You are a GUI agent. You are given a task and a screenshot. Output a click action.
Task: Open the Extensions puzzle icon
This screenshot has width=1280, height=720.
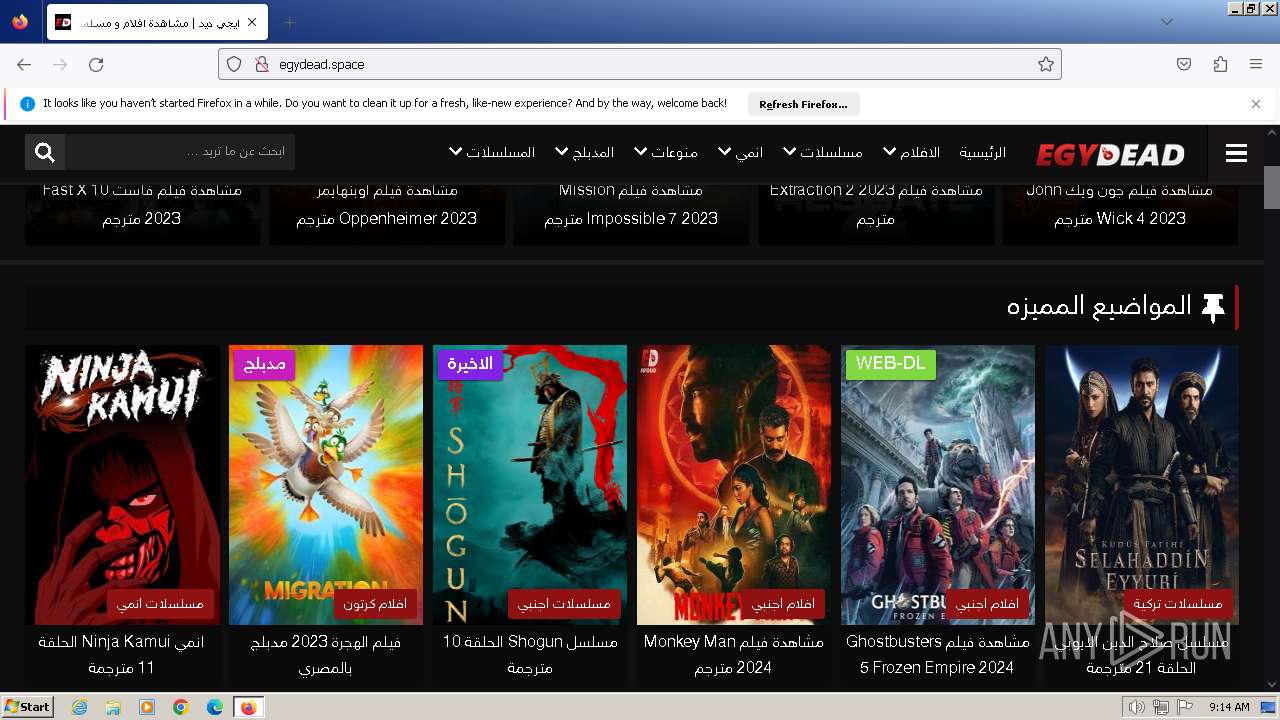click(x=1220, y=64)
